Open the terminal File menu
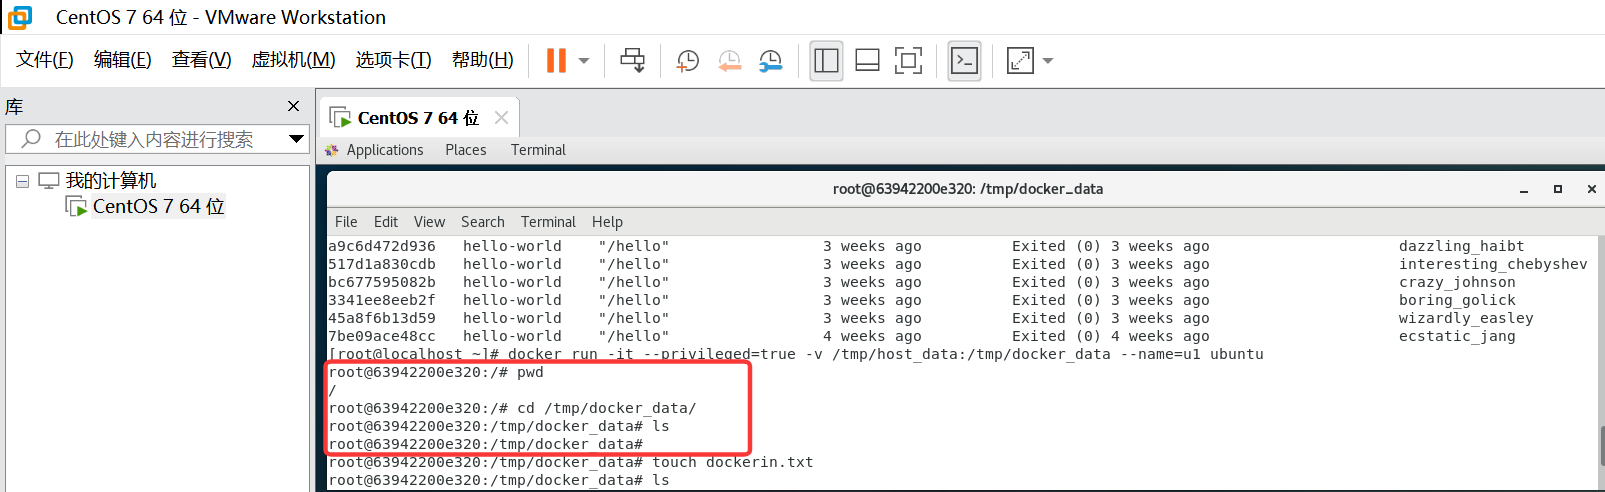This screenshot has height=492, width=1605. (346, 222)
